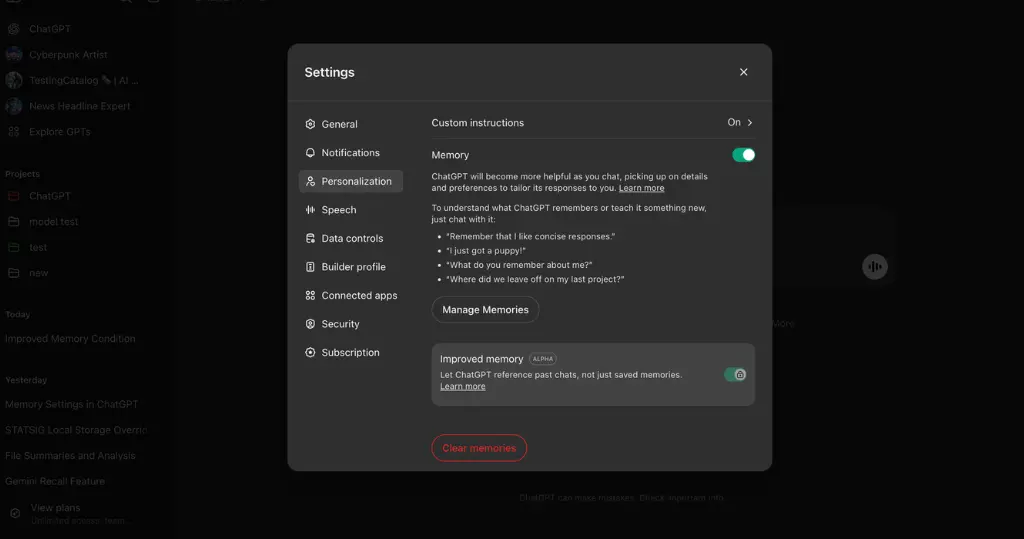Click "What do you remember about me?" example
The width and height of the screenshot is (1024, 539).
tap(519, 265)
